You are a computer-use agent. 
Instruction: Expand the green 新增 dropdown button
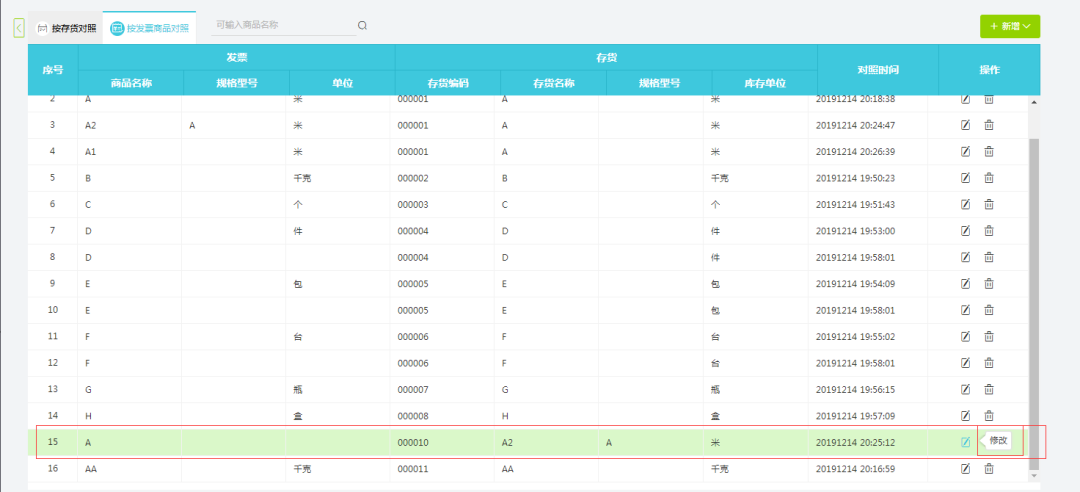point(1010,26)
